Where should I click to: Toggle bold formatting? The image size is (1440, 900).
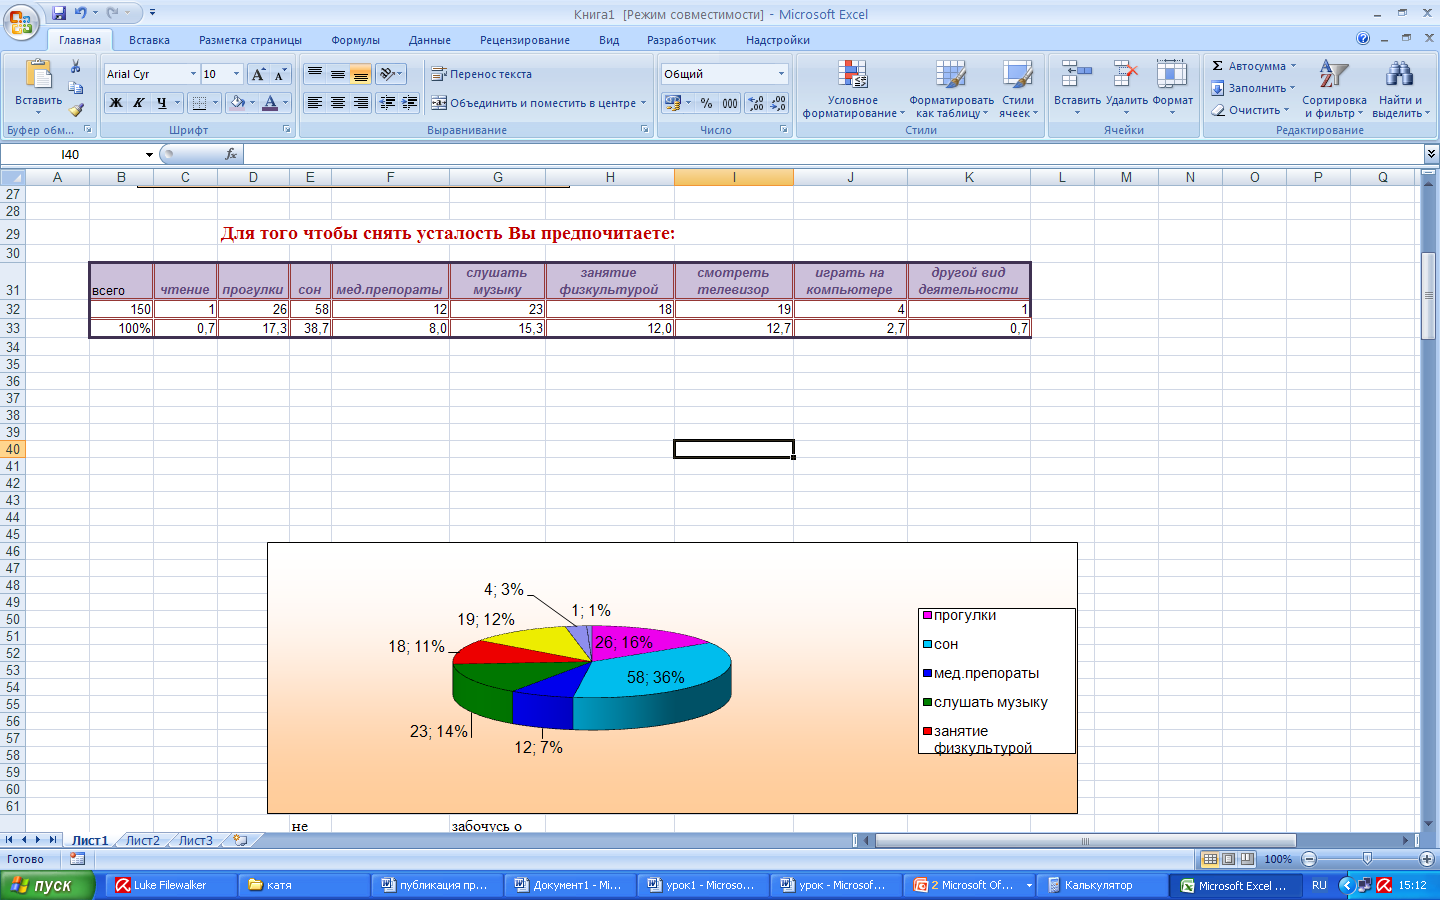coord(116,103)
